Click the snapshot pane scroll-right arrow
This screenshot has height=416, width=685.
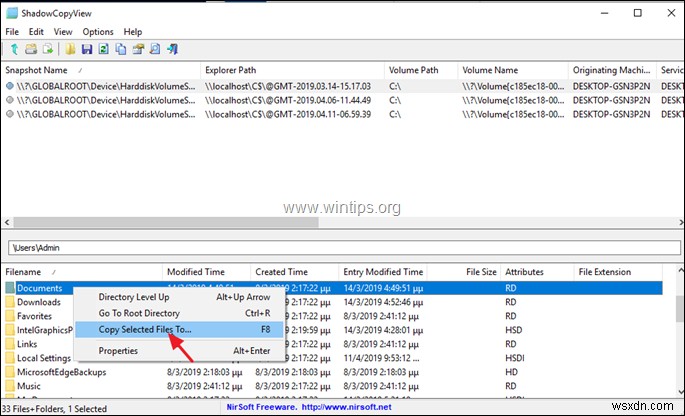681,222
